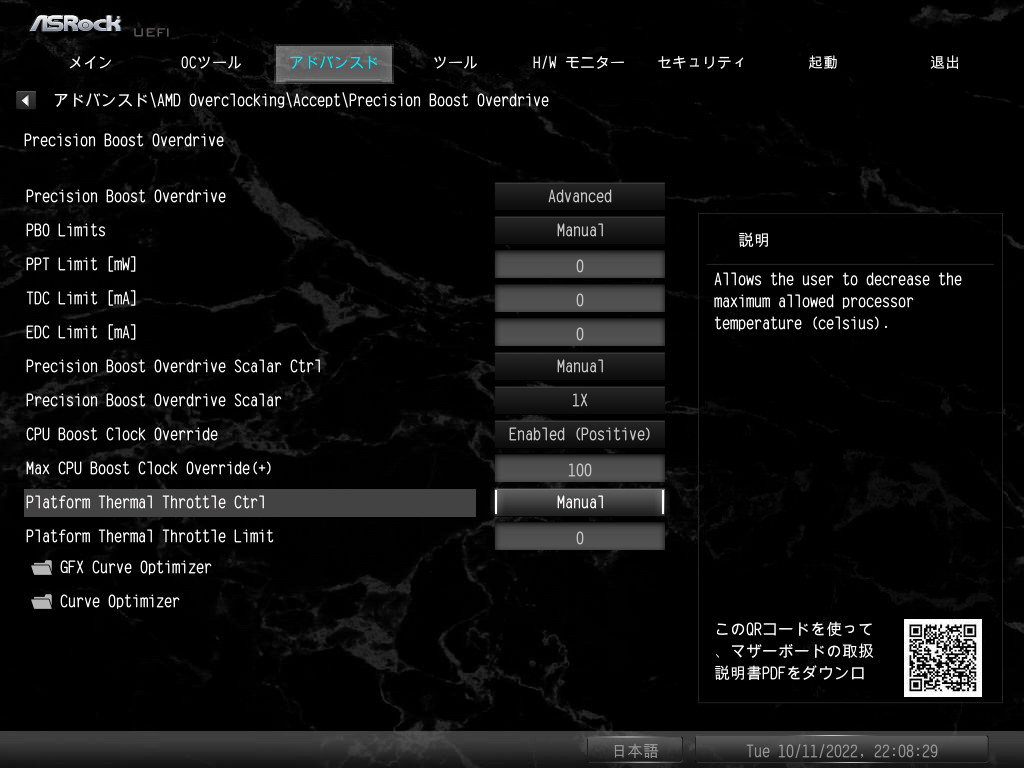Click the Precision Boost Overdrive page title
The image size is (1024, 768).
pyautogui.click(x=123, y=140)
